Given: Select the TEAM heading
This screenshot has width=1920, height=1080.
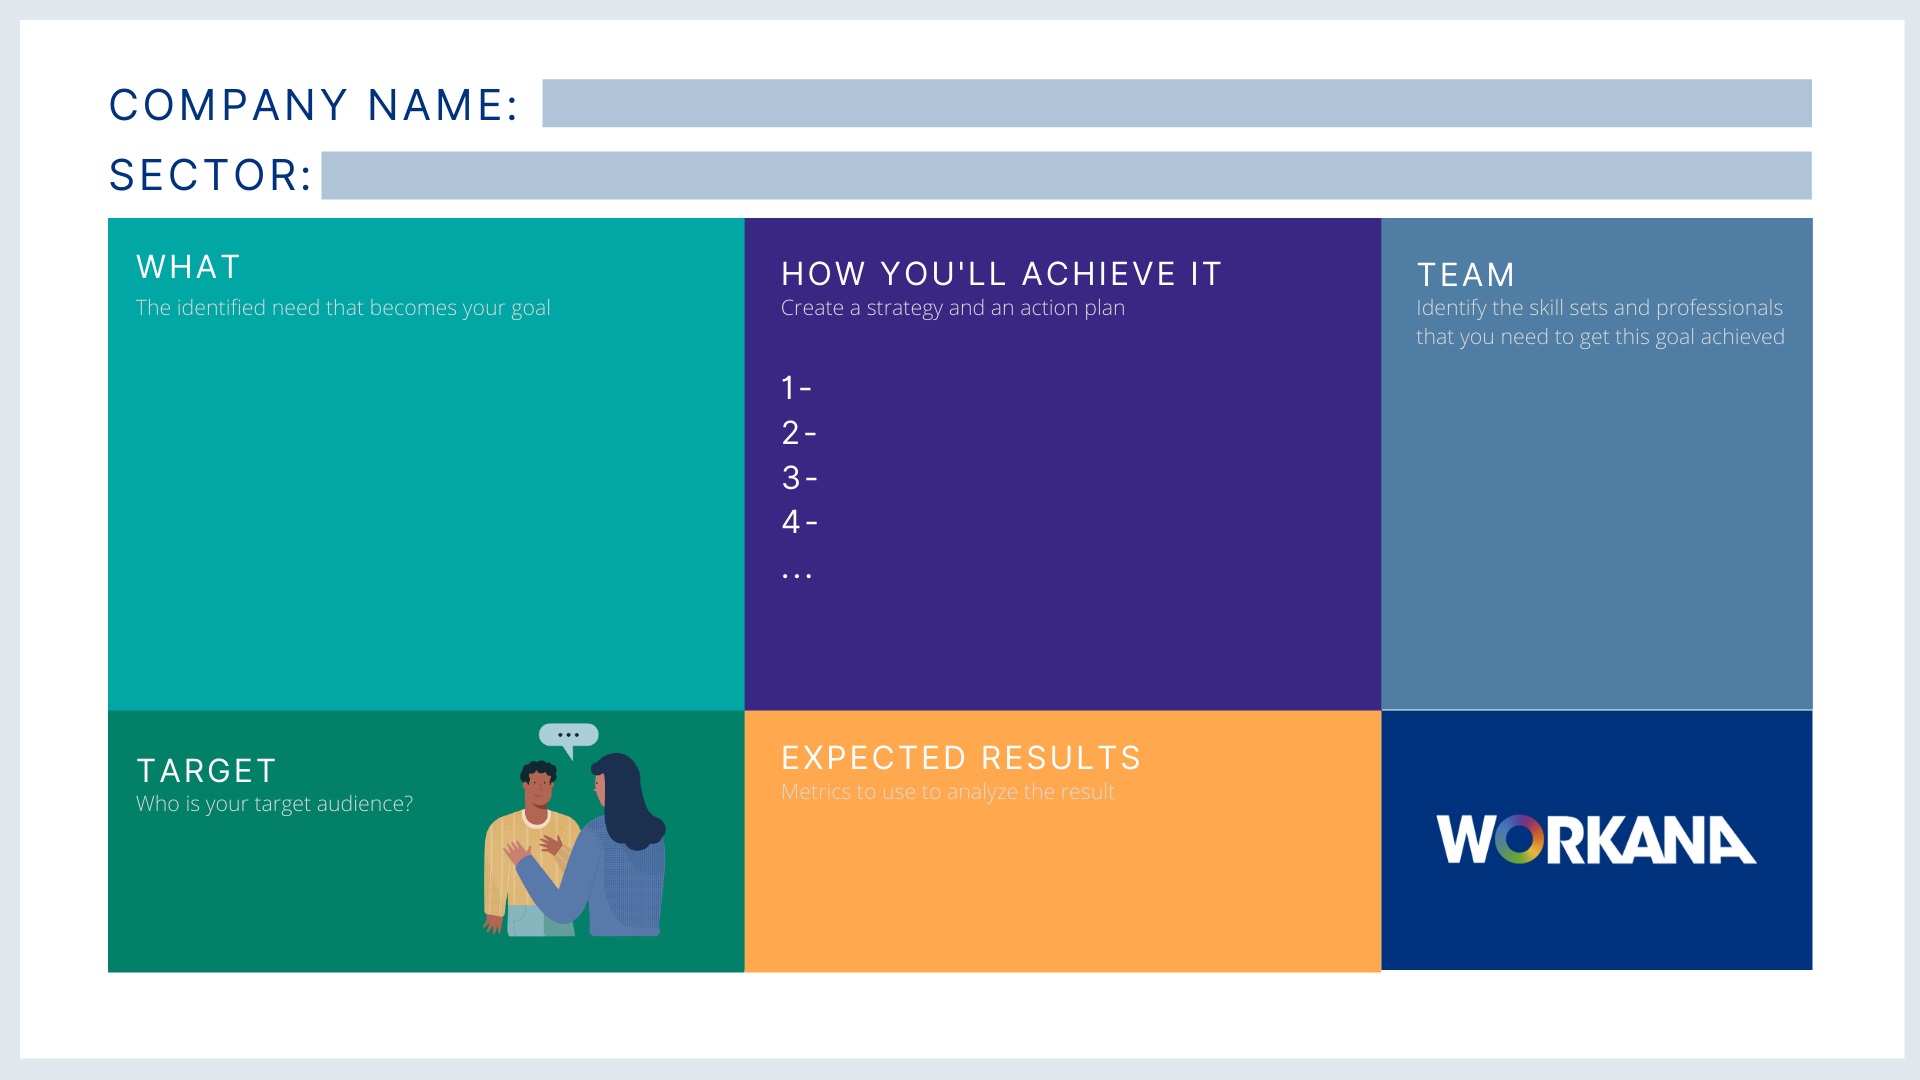Looking at the screenshot, I should click(x=1466, y=275).
